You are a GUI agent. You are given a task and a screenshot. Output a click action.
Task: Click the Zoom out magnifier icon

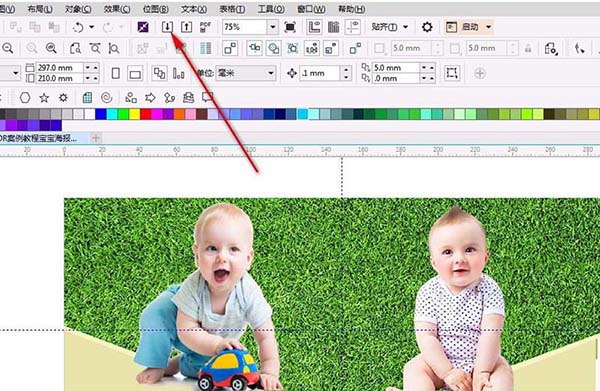(8, 48)
